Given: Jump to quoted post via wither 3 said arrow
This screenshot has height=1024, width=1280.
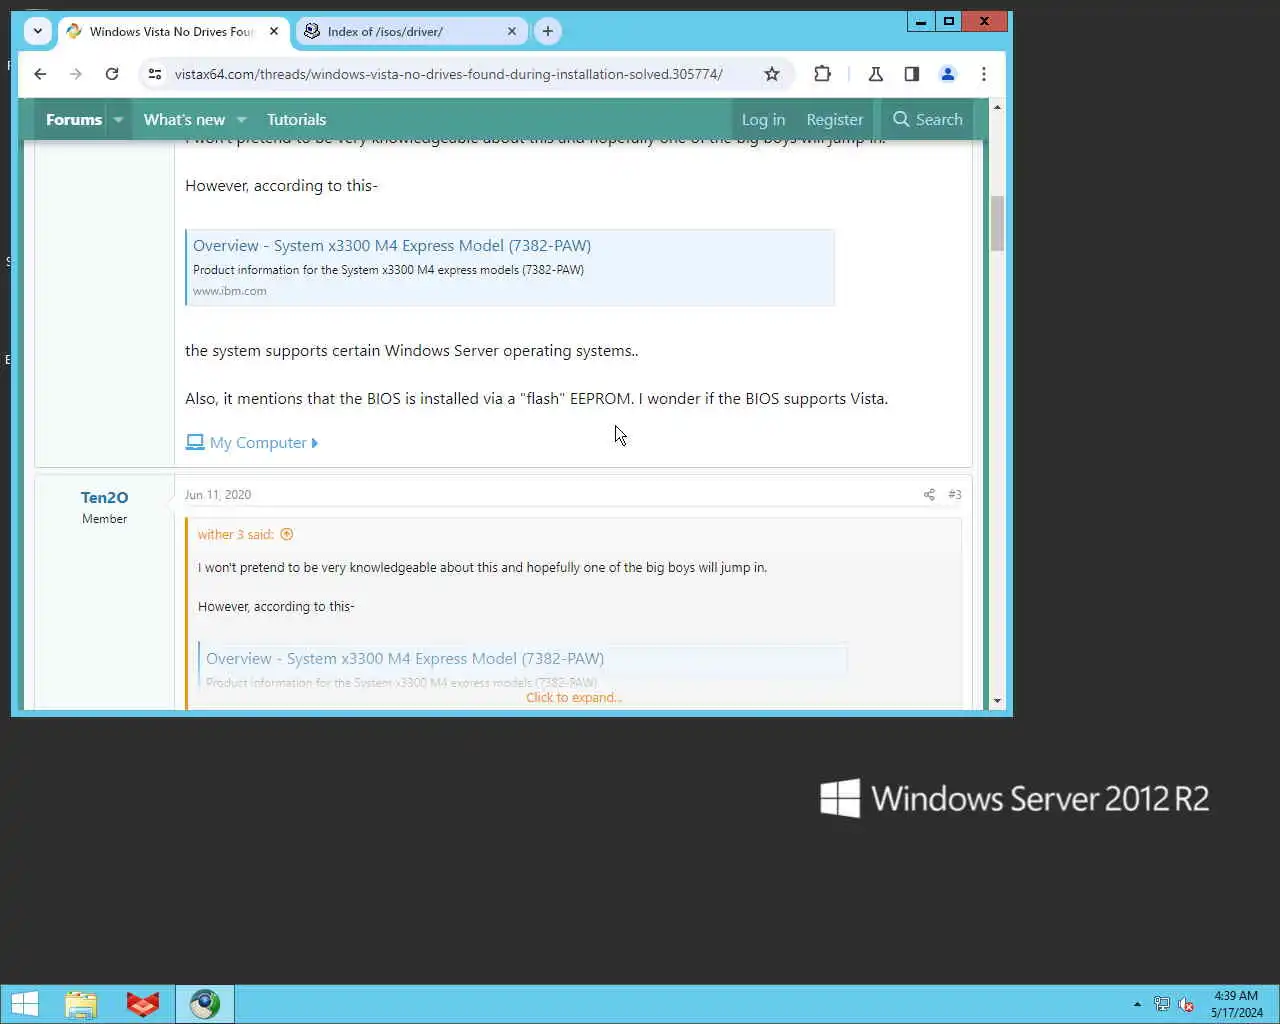Looking at the screenshot, I should (x=287, y=534).
